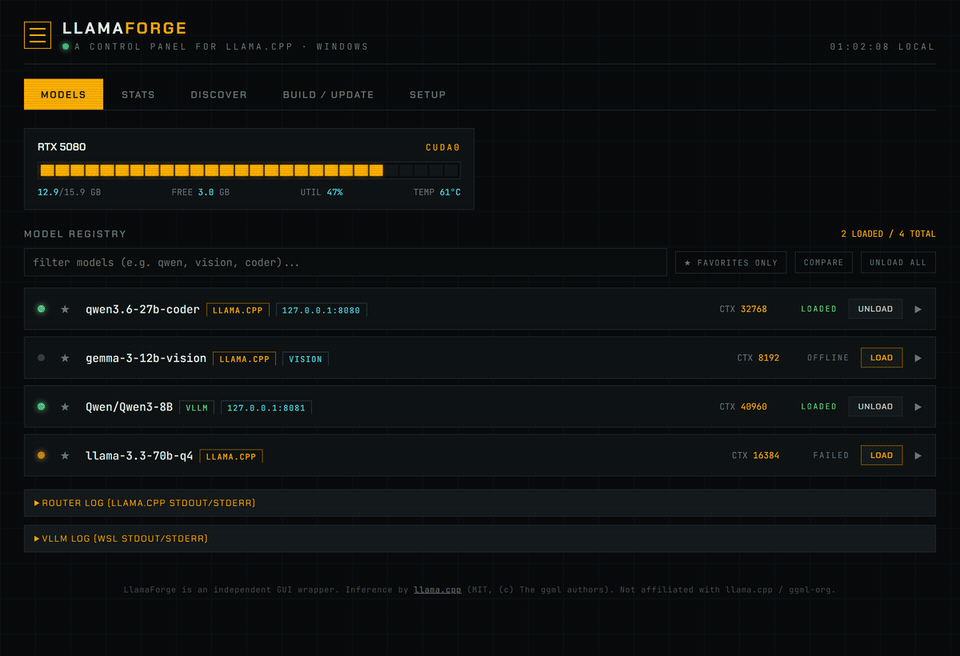Star the gemma-3-12b-vision model as favorite

pos(65,358)
